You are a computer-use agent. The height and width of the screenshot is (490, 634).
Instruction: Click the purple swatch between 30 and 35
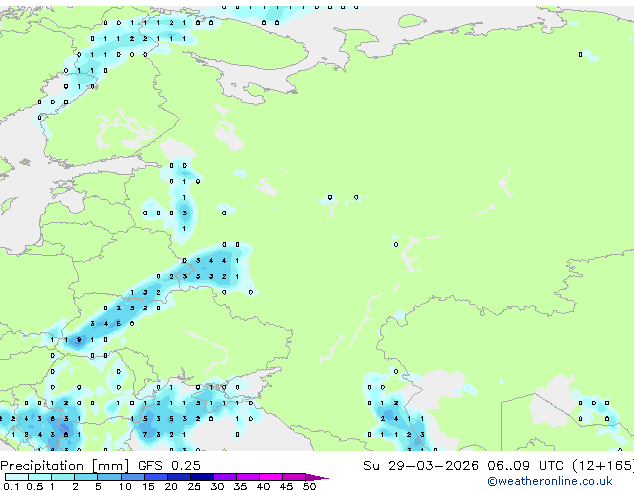[224, 477]
